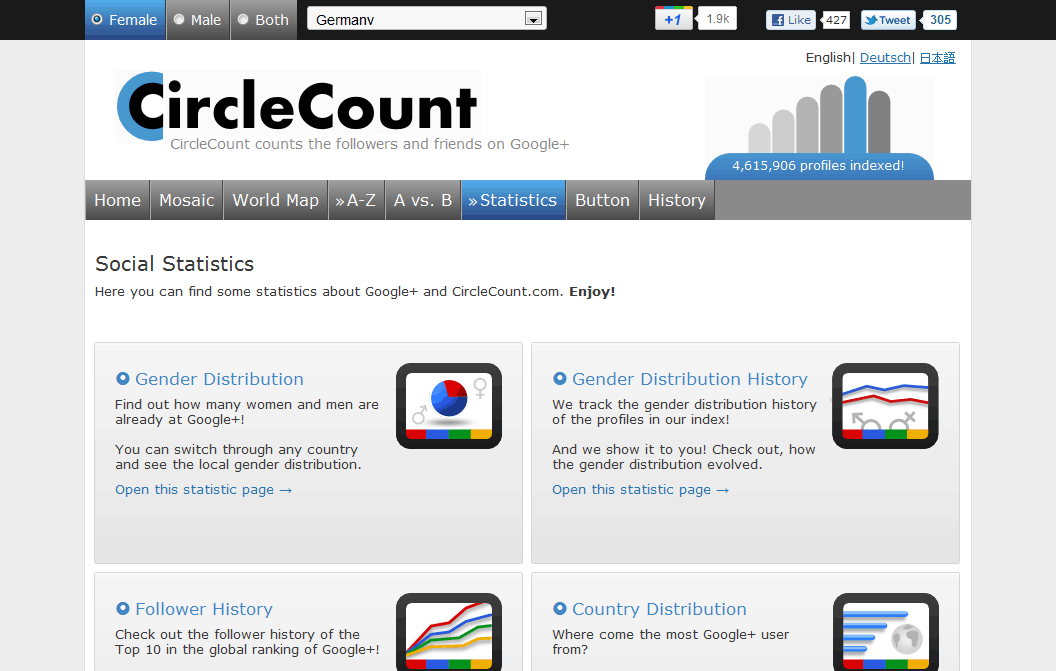Open the Mosaic tab

point(187,200)
